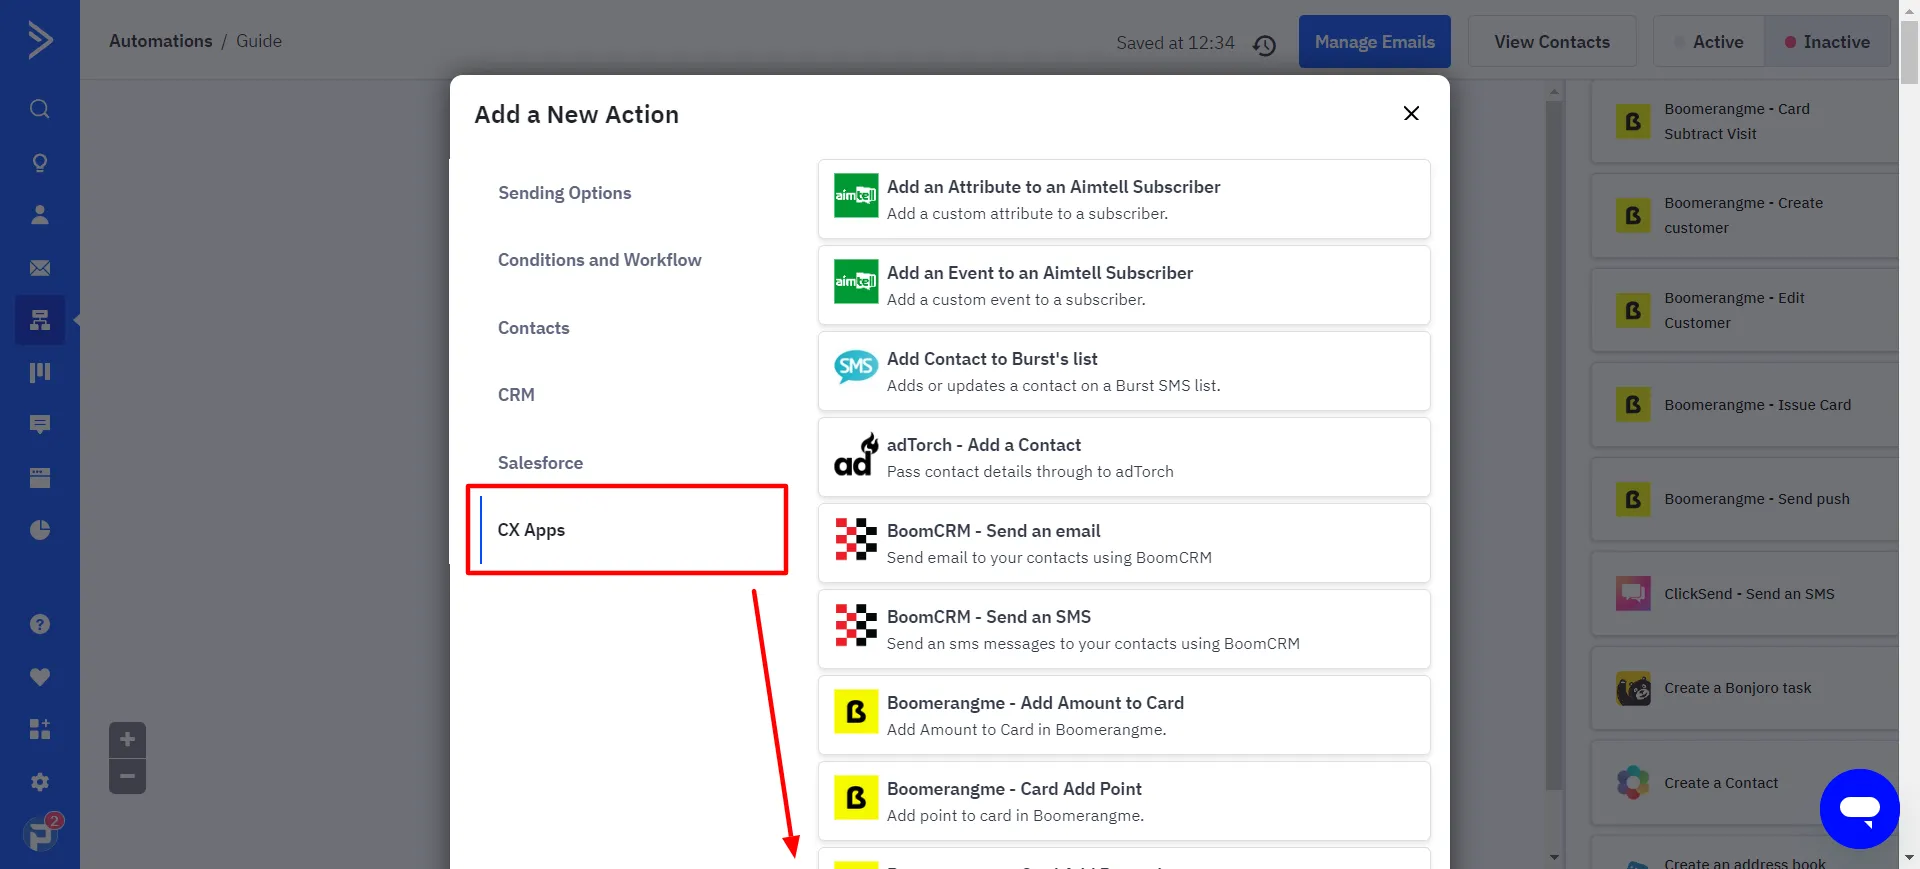This screenshot has width=1920, height=869.
Task: Click the Bonjoro bear icon in the right panel
Action: [1633, 688]
